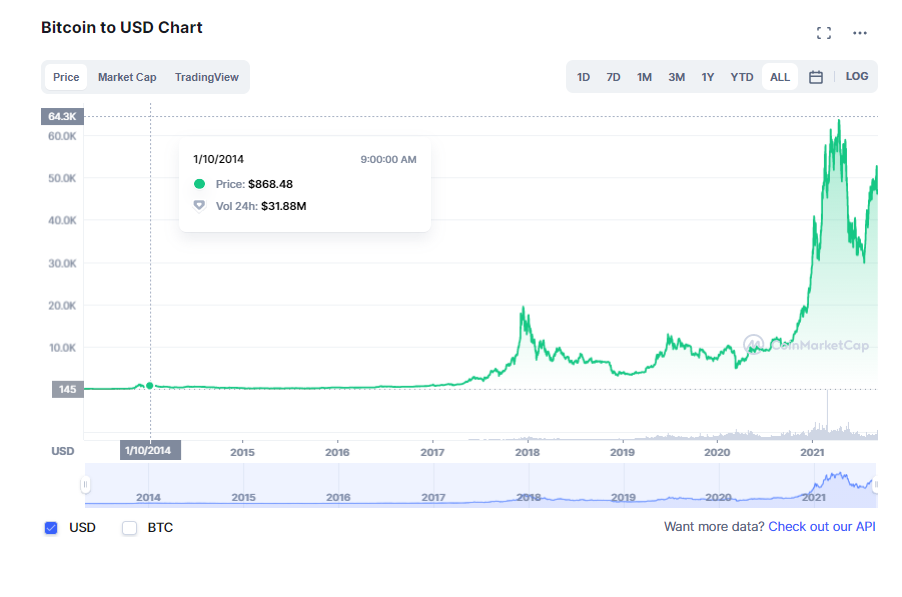Click the Price: $868.48 tooltip value

tap(254, 184)
